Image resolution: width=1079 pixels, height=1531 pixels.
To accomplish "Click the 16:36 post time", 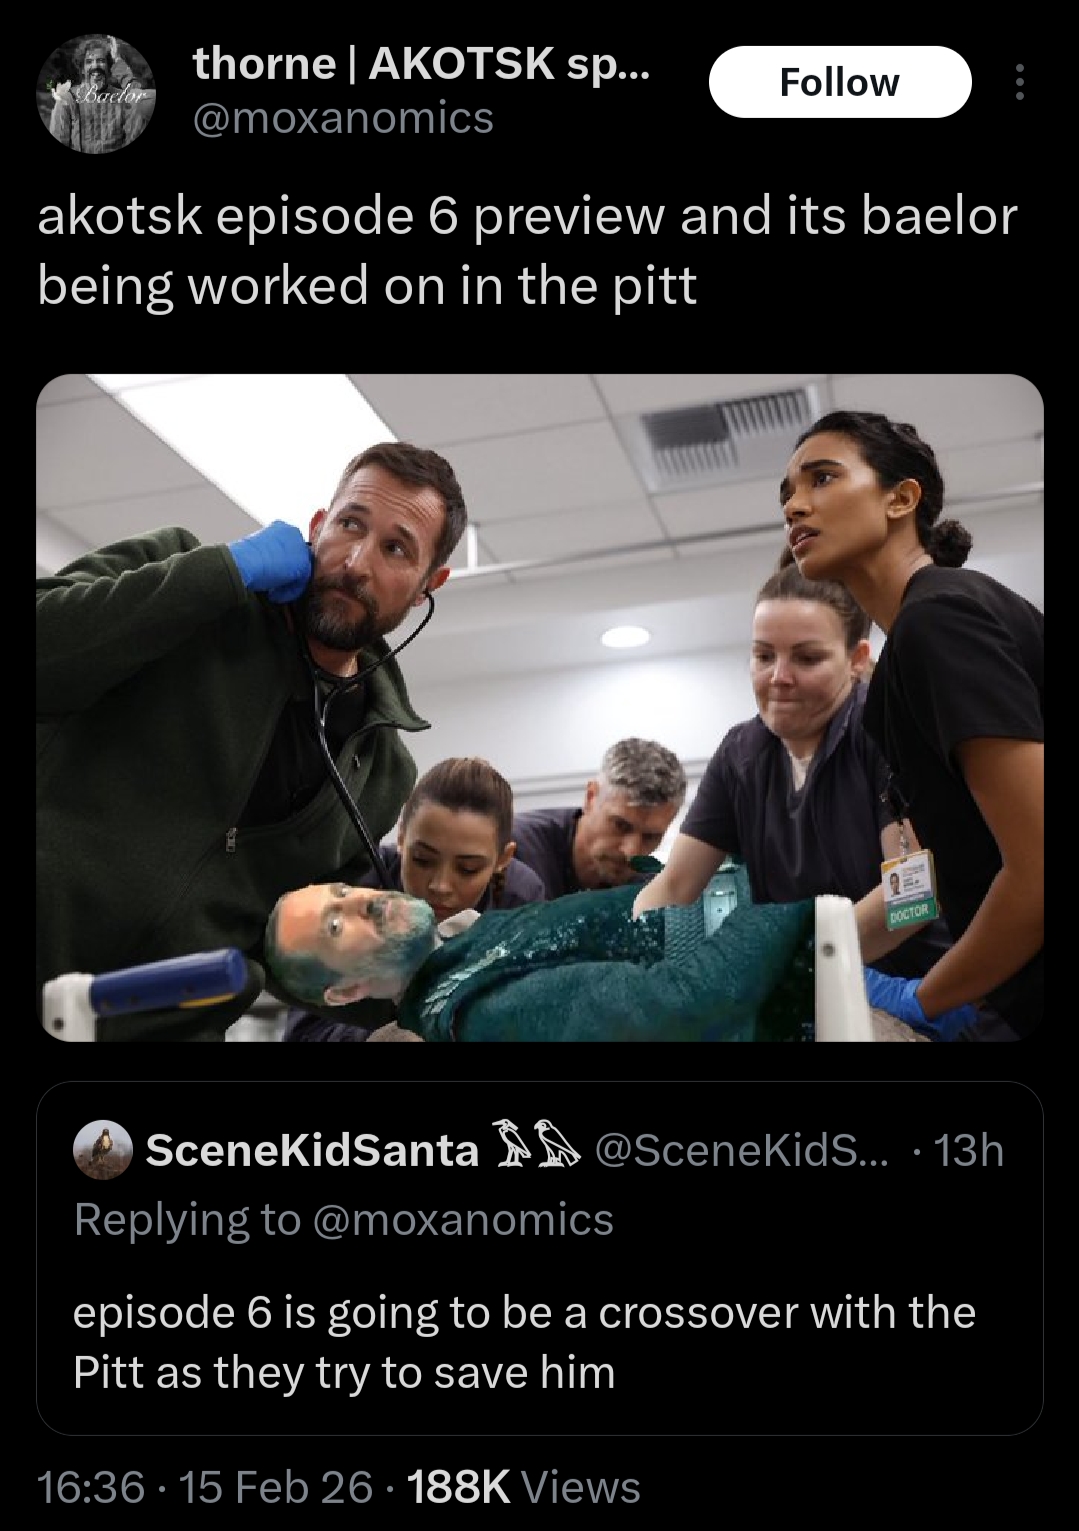I will (91, 1486).
